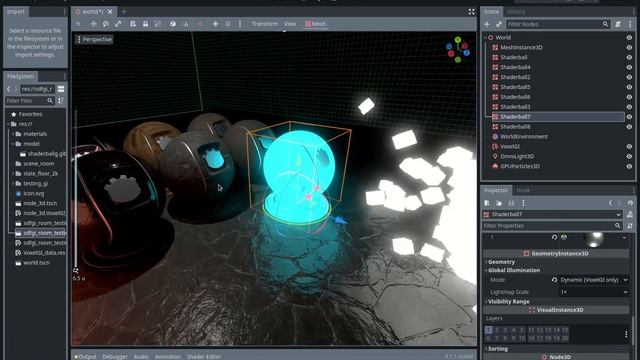Image resolution: width=640 pixels, height=360 pixels.
Task: Open the Shader Editor bottom panel
Action: pyautogui.click(x=204, y=356)
